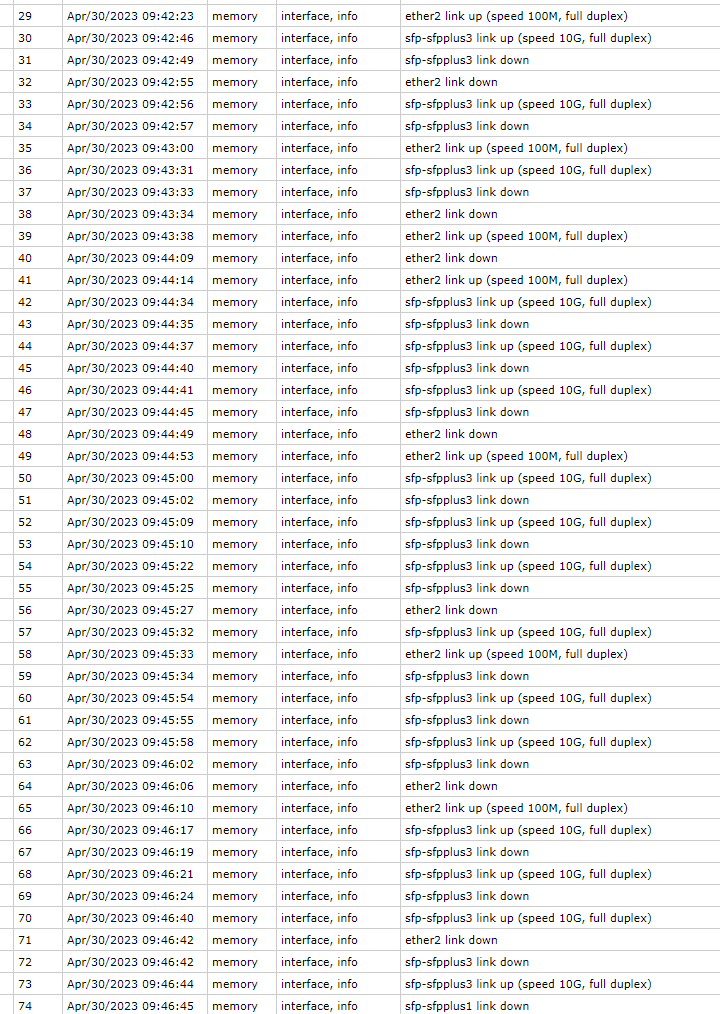Click the memory cell in row 60
The height and width of the screenshot is (1014, 720).
click(x=234, y=698)
